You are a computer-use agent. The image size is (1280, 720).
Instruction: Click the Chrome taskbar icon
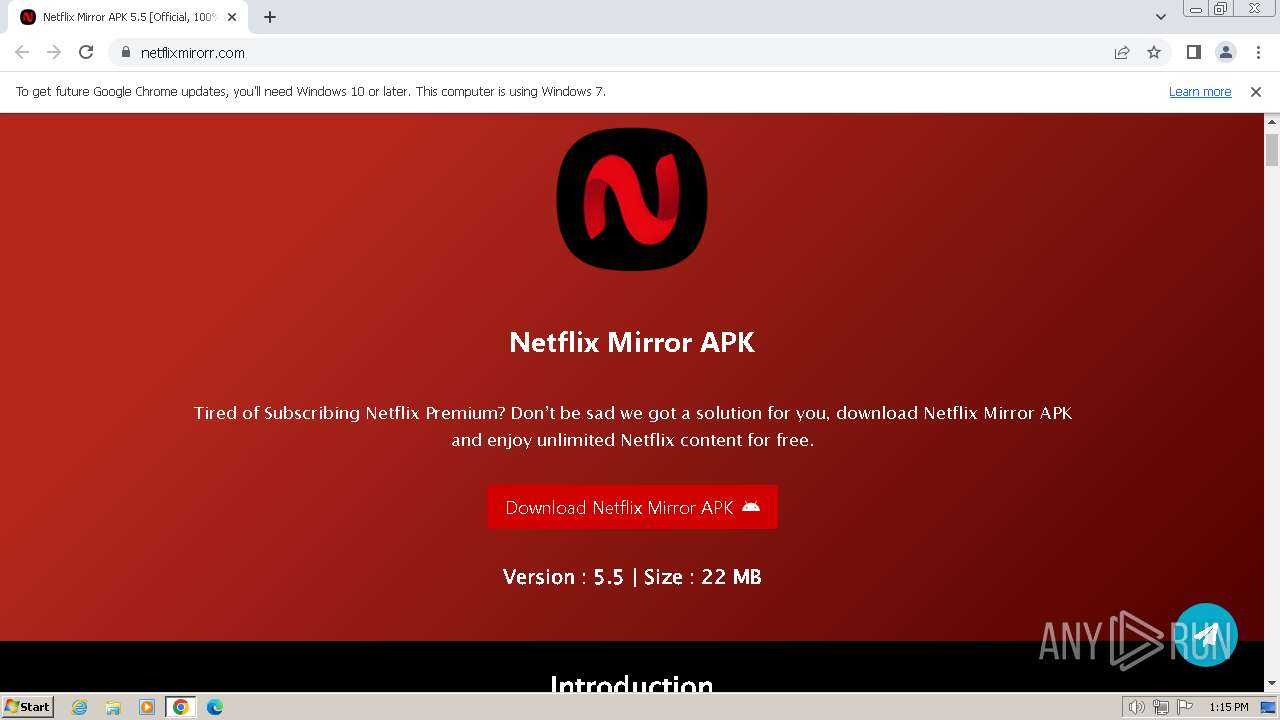[181, 707]
